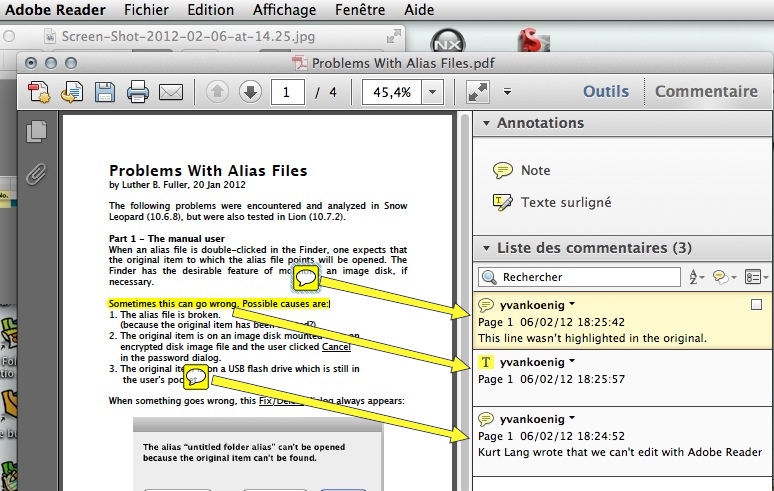The image size is (774, 491).
Task: Click 'Kurt Lang wrote' comment text
Action: [x=620, y=452]
